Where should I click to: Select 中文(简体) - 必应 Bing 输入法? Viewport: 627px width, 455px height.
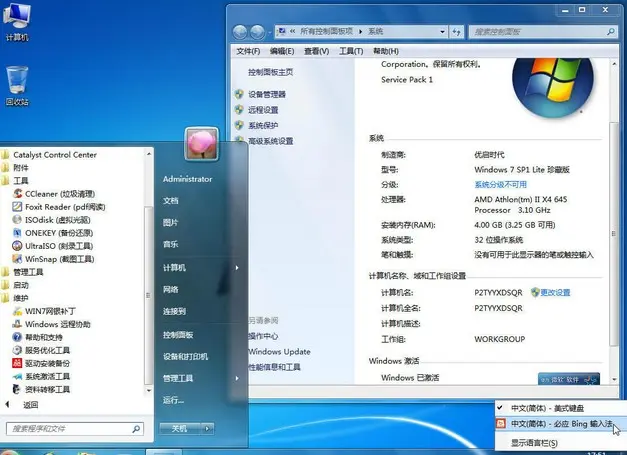click(560, 424)
